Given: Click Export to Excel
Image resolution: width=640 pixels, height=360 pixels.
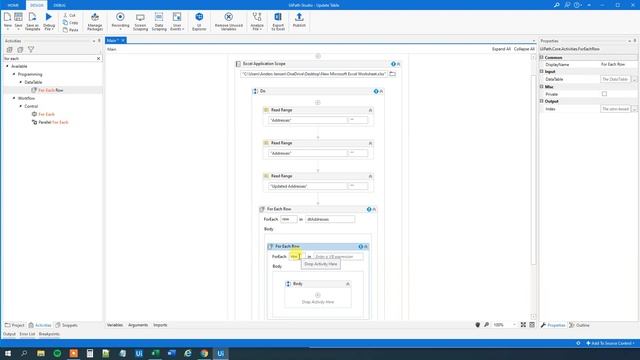Looking at the screenshot, I should [278, 21].
